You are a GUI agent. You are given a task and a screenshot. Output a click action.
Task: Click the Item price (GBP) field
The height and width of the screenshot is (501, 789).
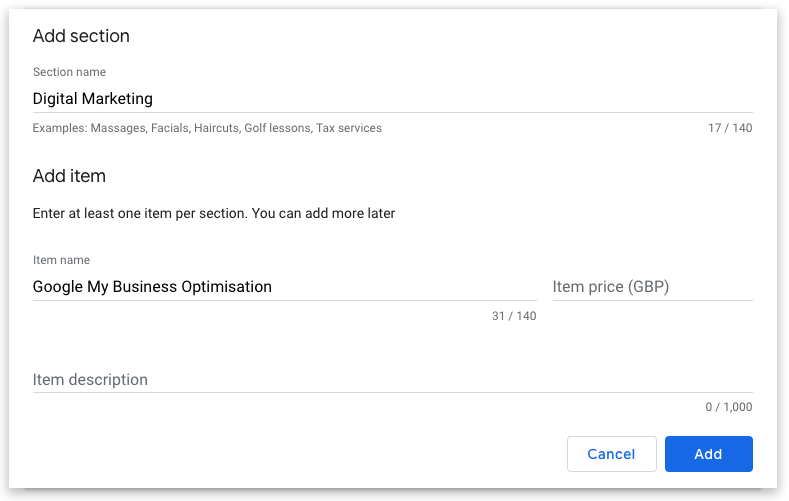(x=652, y=287)
